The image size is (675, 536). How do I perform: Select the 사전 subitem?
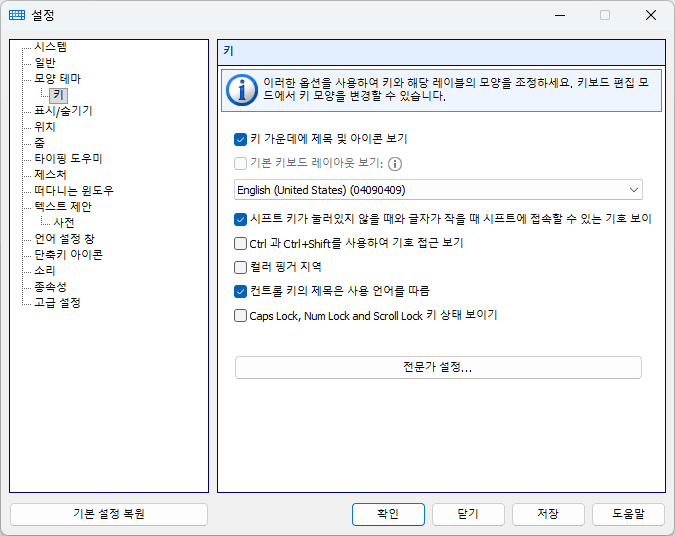click(64, 223)
